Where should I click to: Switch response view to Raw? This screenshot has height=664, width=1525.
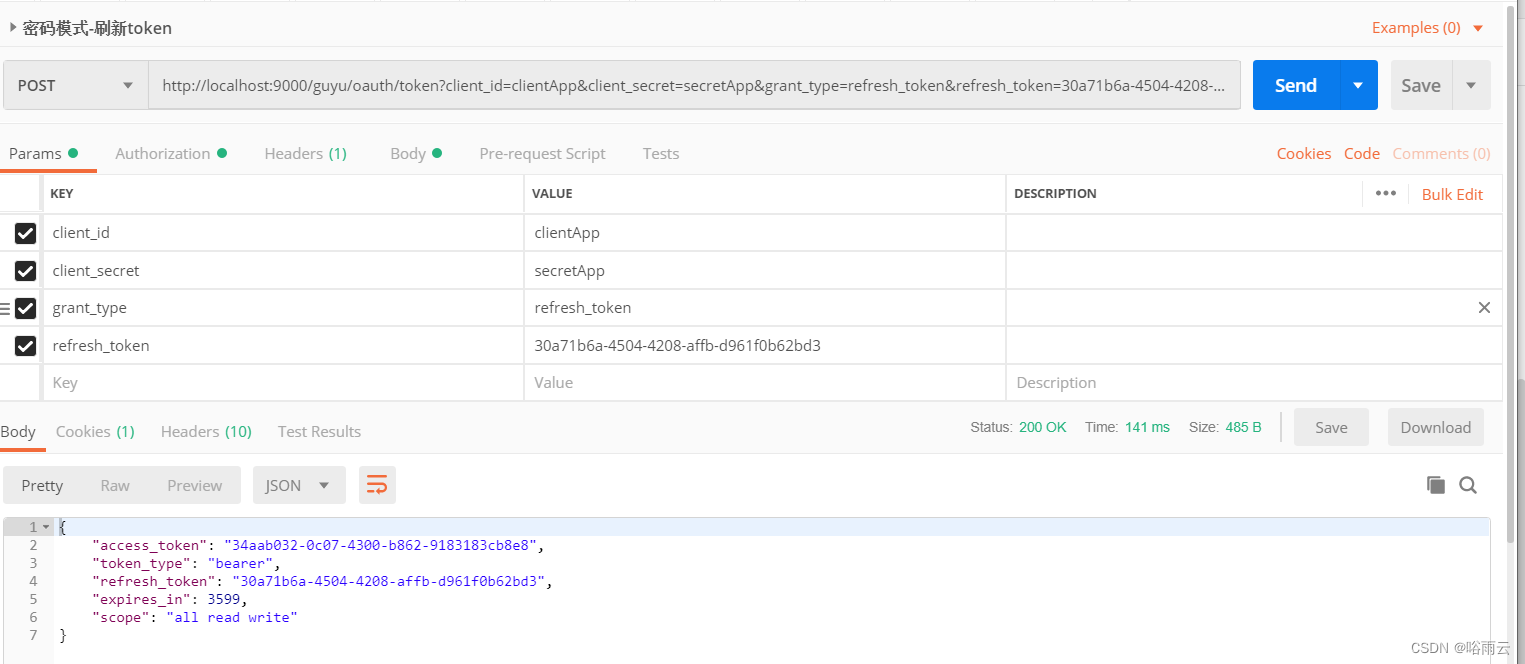pos(115,485)
